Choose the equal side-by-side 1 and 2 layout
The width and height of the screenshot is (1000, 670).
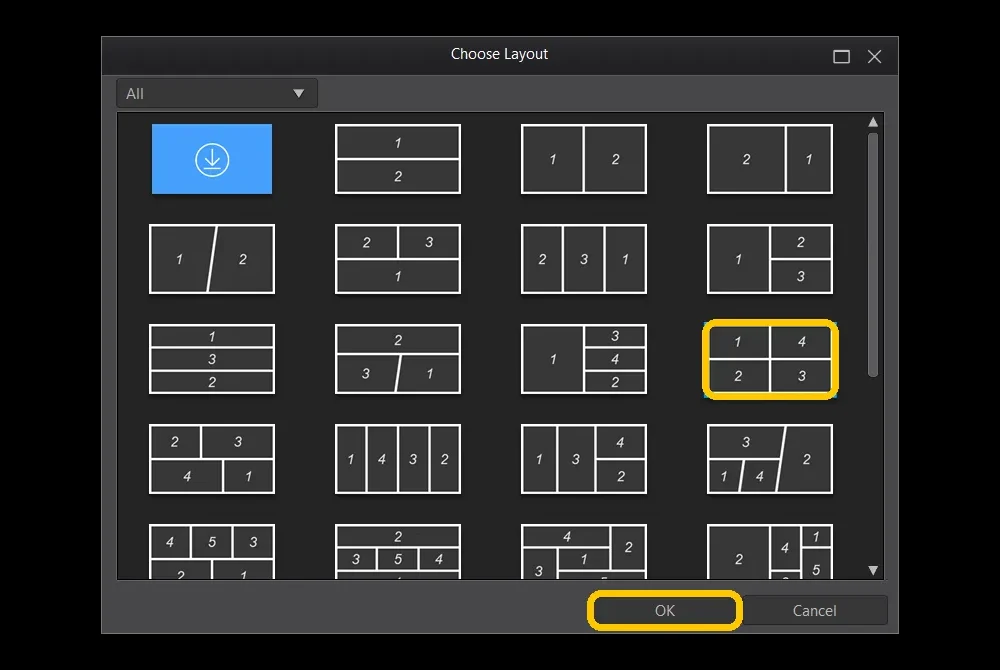(584, 159)
